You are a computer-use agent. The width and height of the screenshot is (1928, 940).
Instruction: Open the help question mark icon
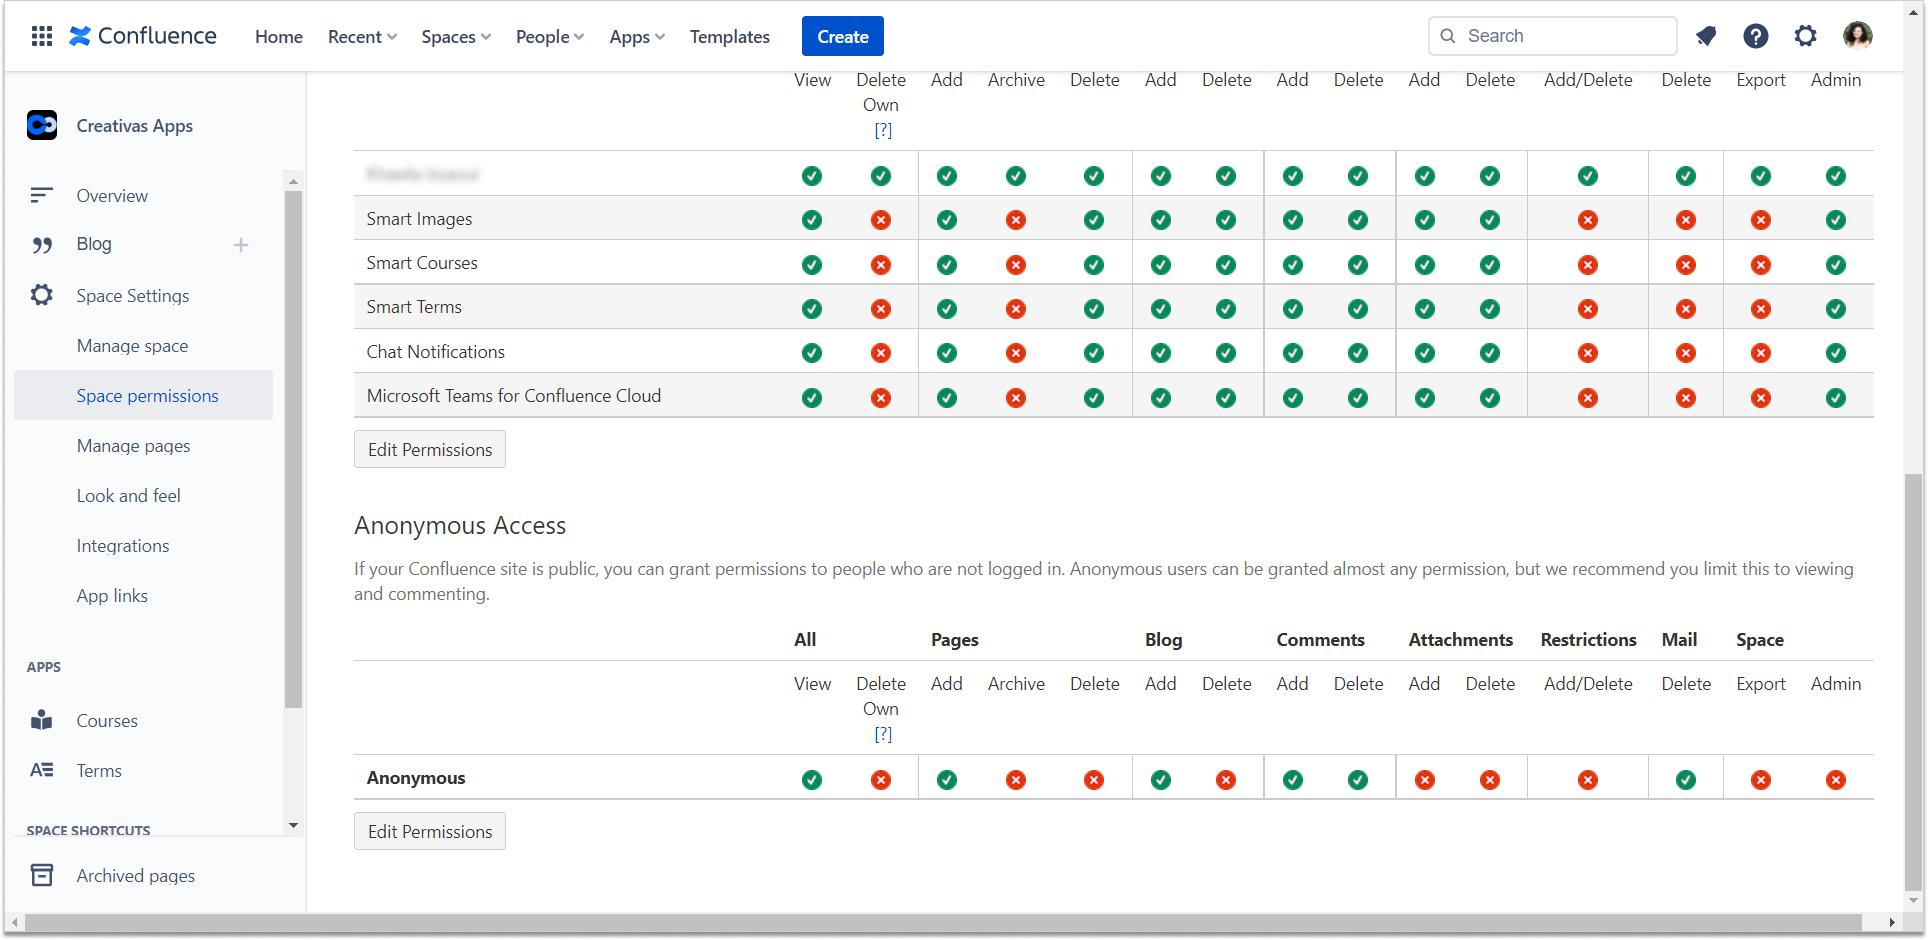1755,37
